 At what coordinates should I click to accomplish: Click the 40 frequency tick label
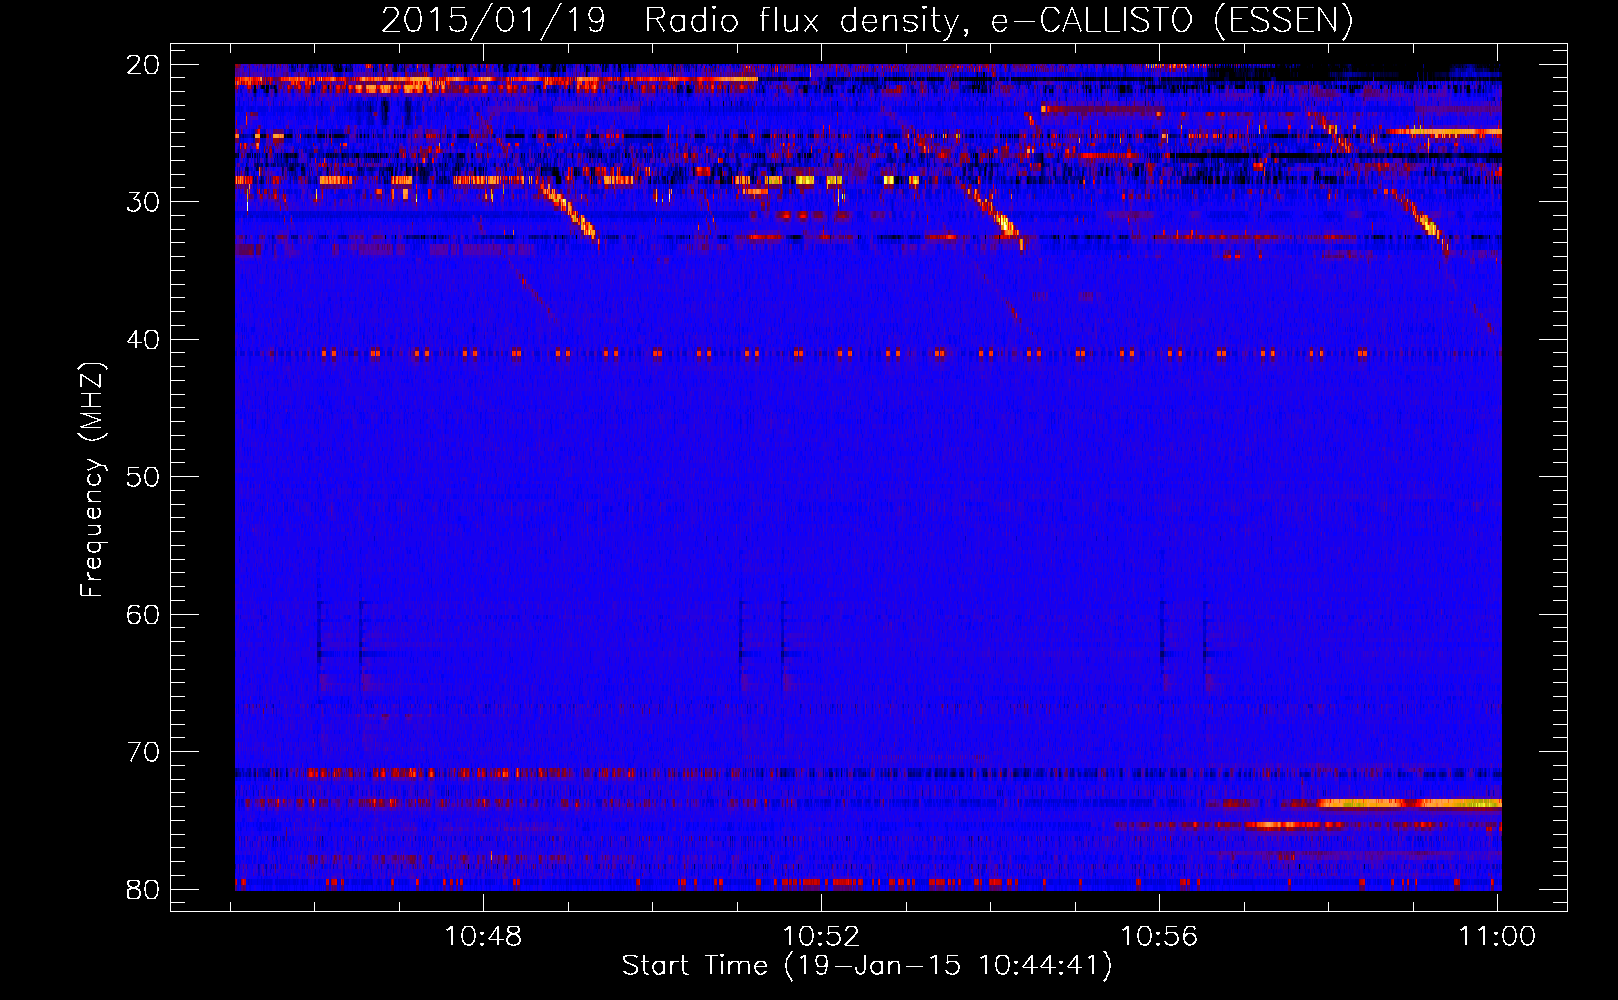[144, 340]
